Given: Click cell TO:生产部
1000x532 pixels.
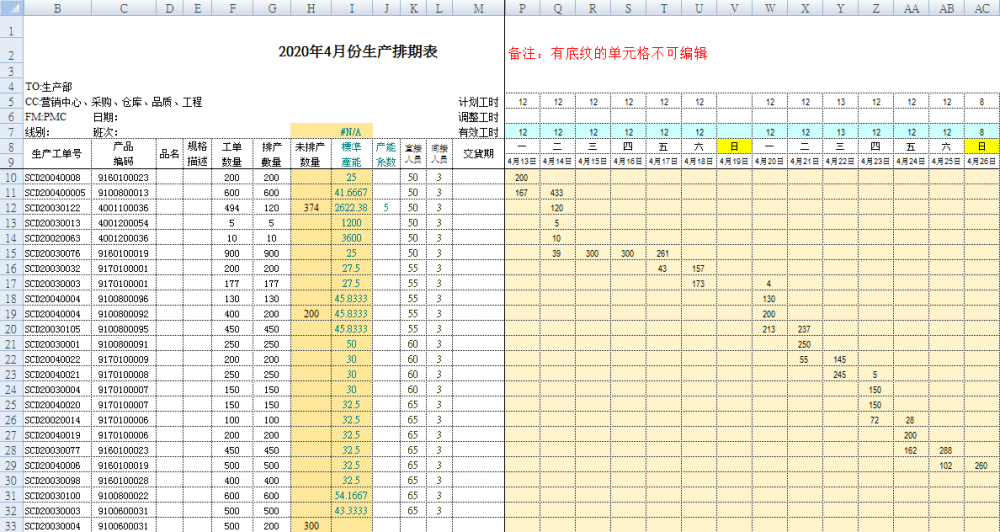Looking at the screenshot, I should [48, 87].
